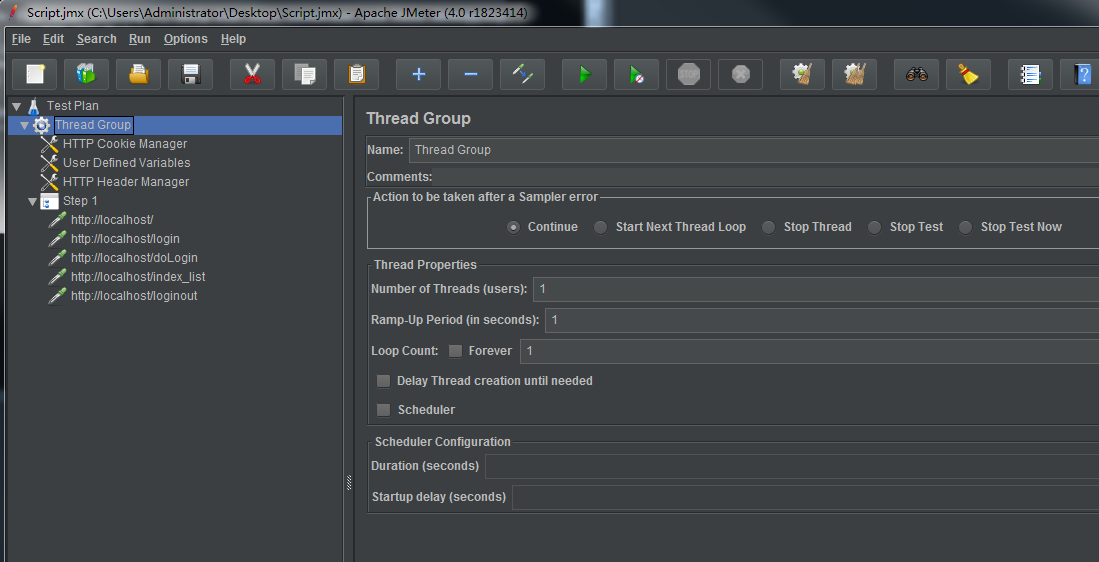Click the Open file folder icon
Viewport: 1099px width, 562px height.
[138, 74]
